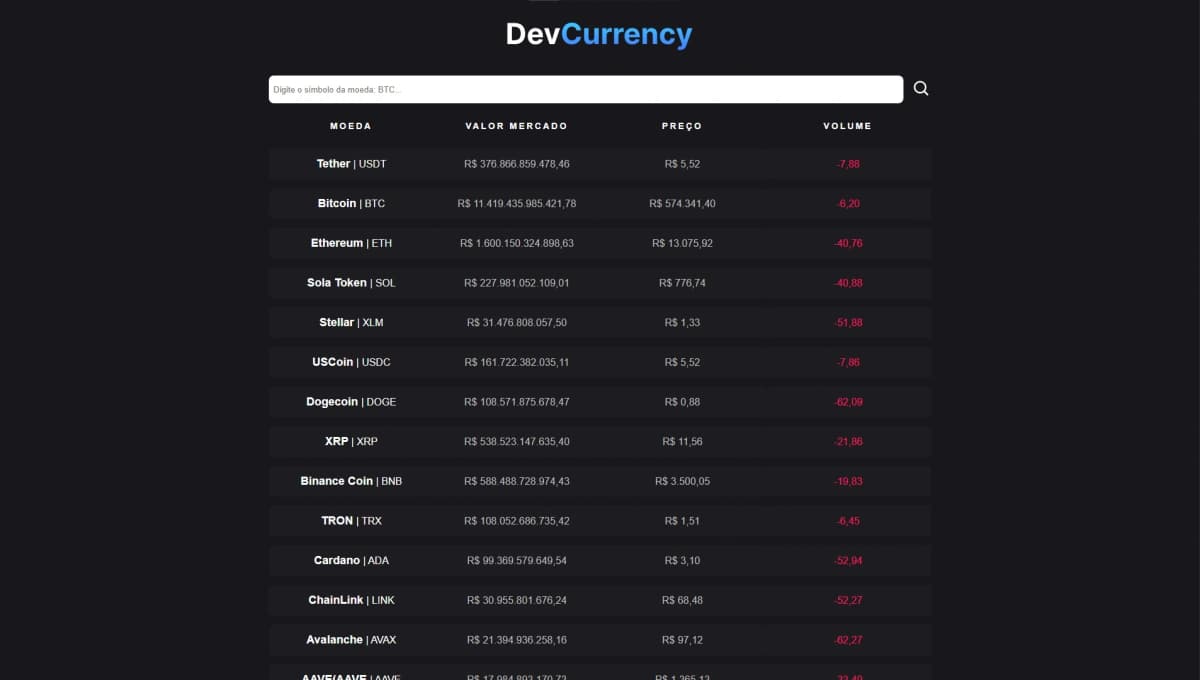The height and width of the screenshot is (680, 1200).
Task: Click ChainLink market value R$ 30.955.801.676,24
Action: pos(517,600)
